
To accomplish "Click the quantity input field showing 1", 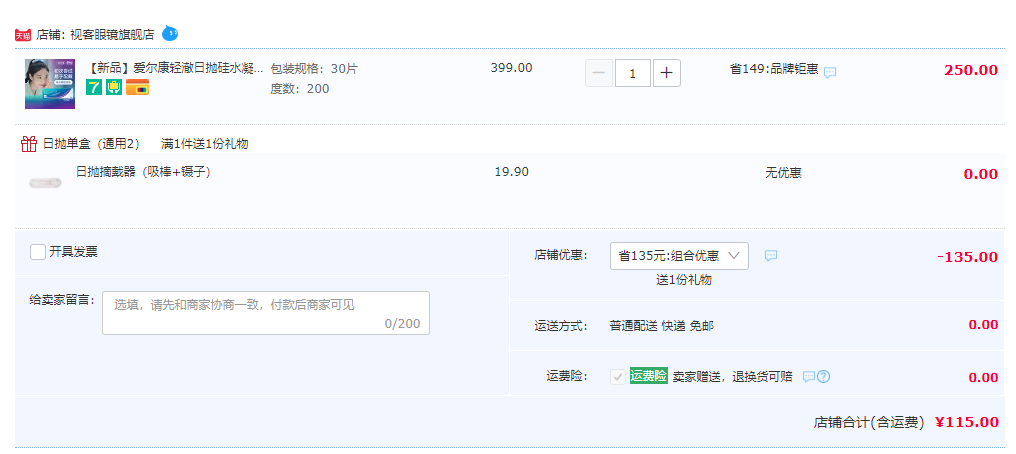I will click(x=632, y=73).
